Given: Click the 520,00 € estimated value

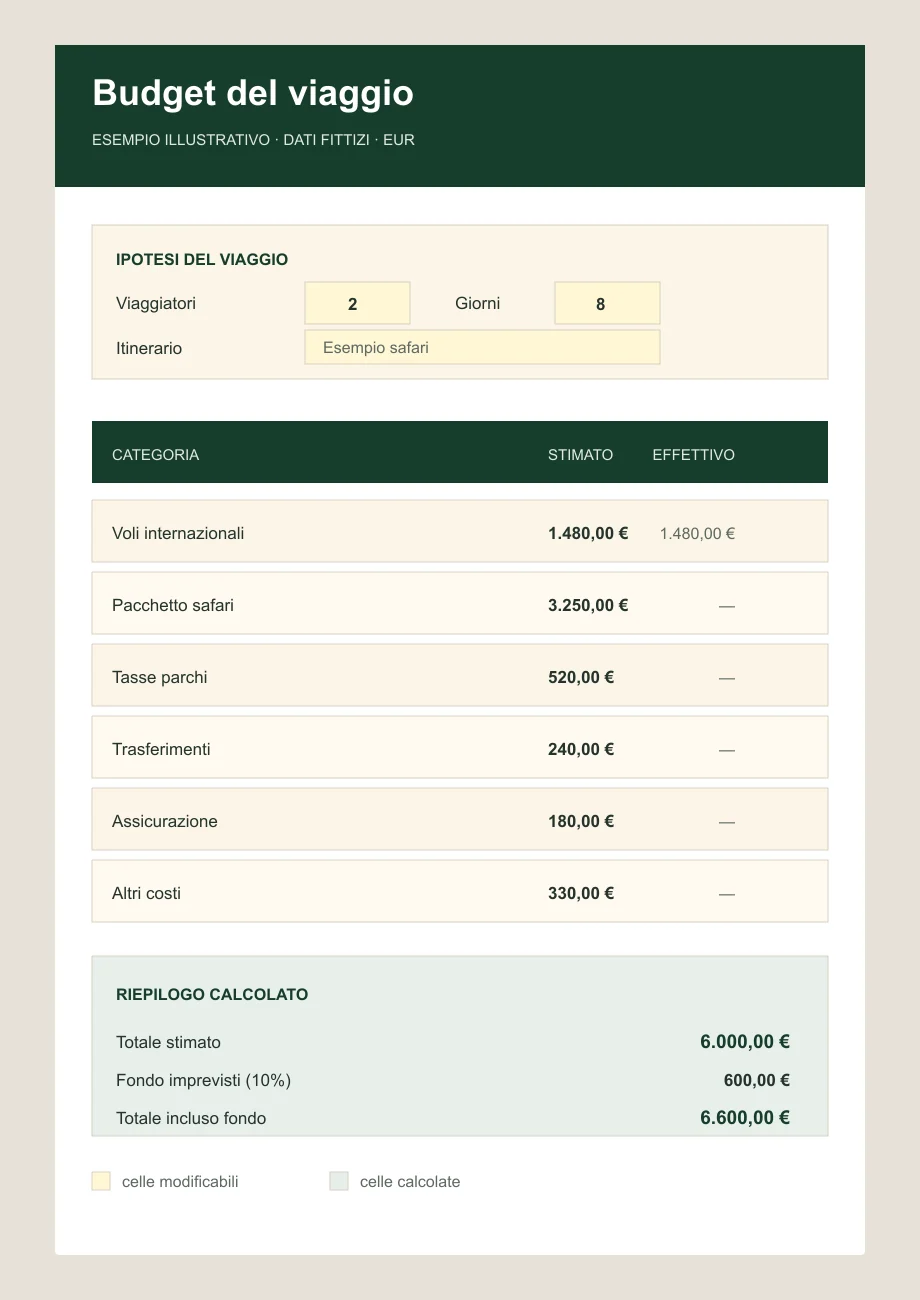Looking at the screenshot, I should tap(581, 677).
